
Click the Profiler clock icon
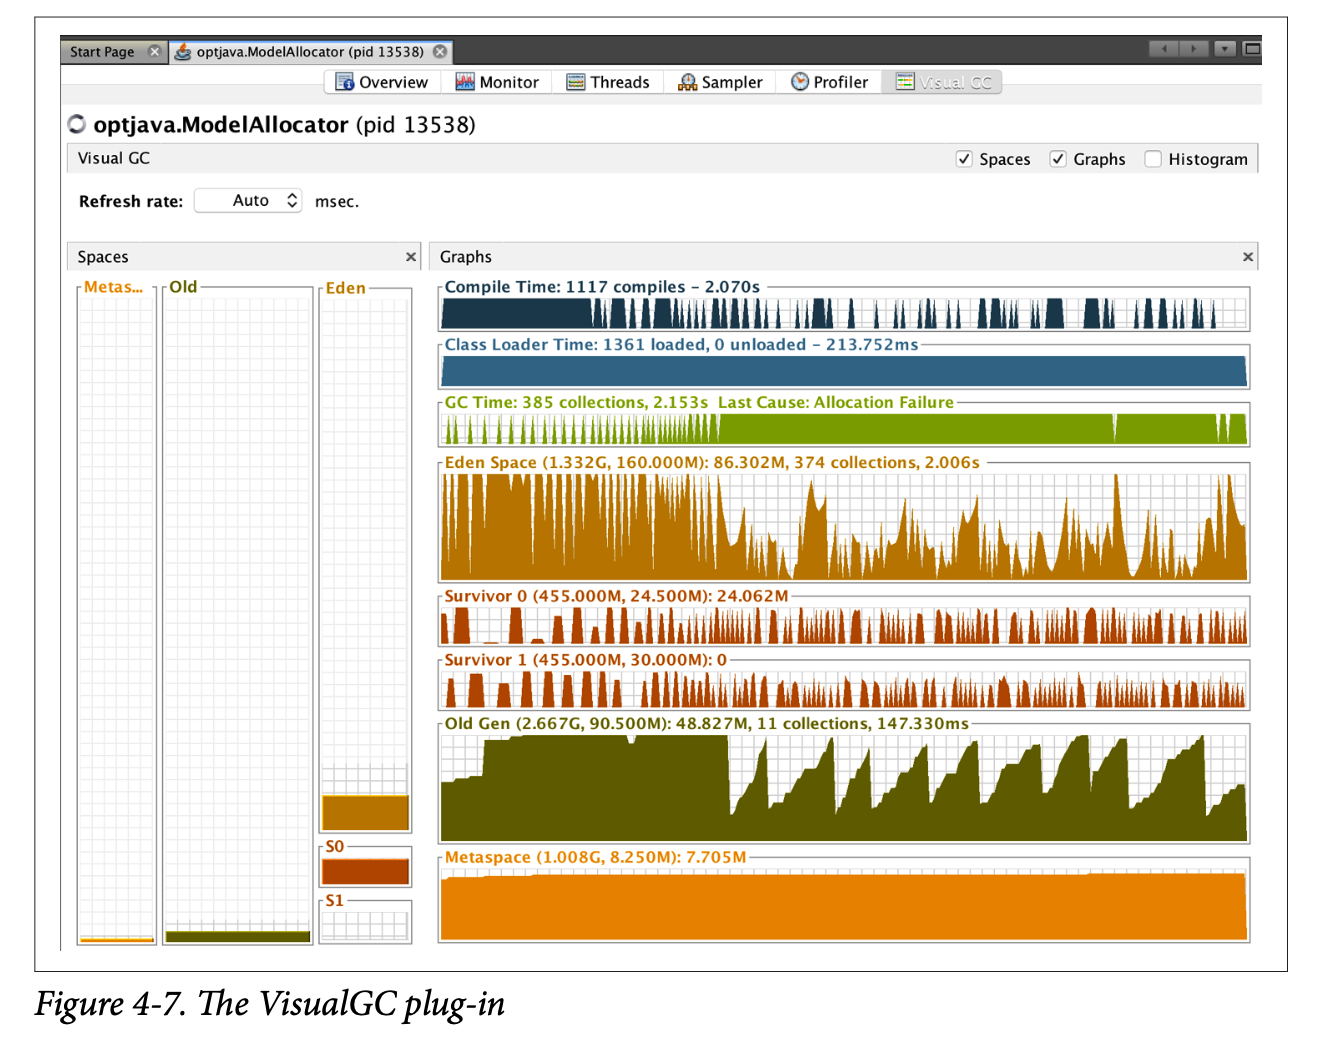point(800,82)
